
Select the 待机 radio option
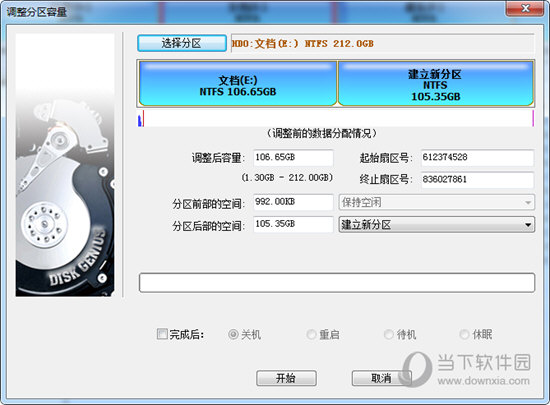click(389, 334)
